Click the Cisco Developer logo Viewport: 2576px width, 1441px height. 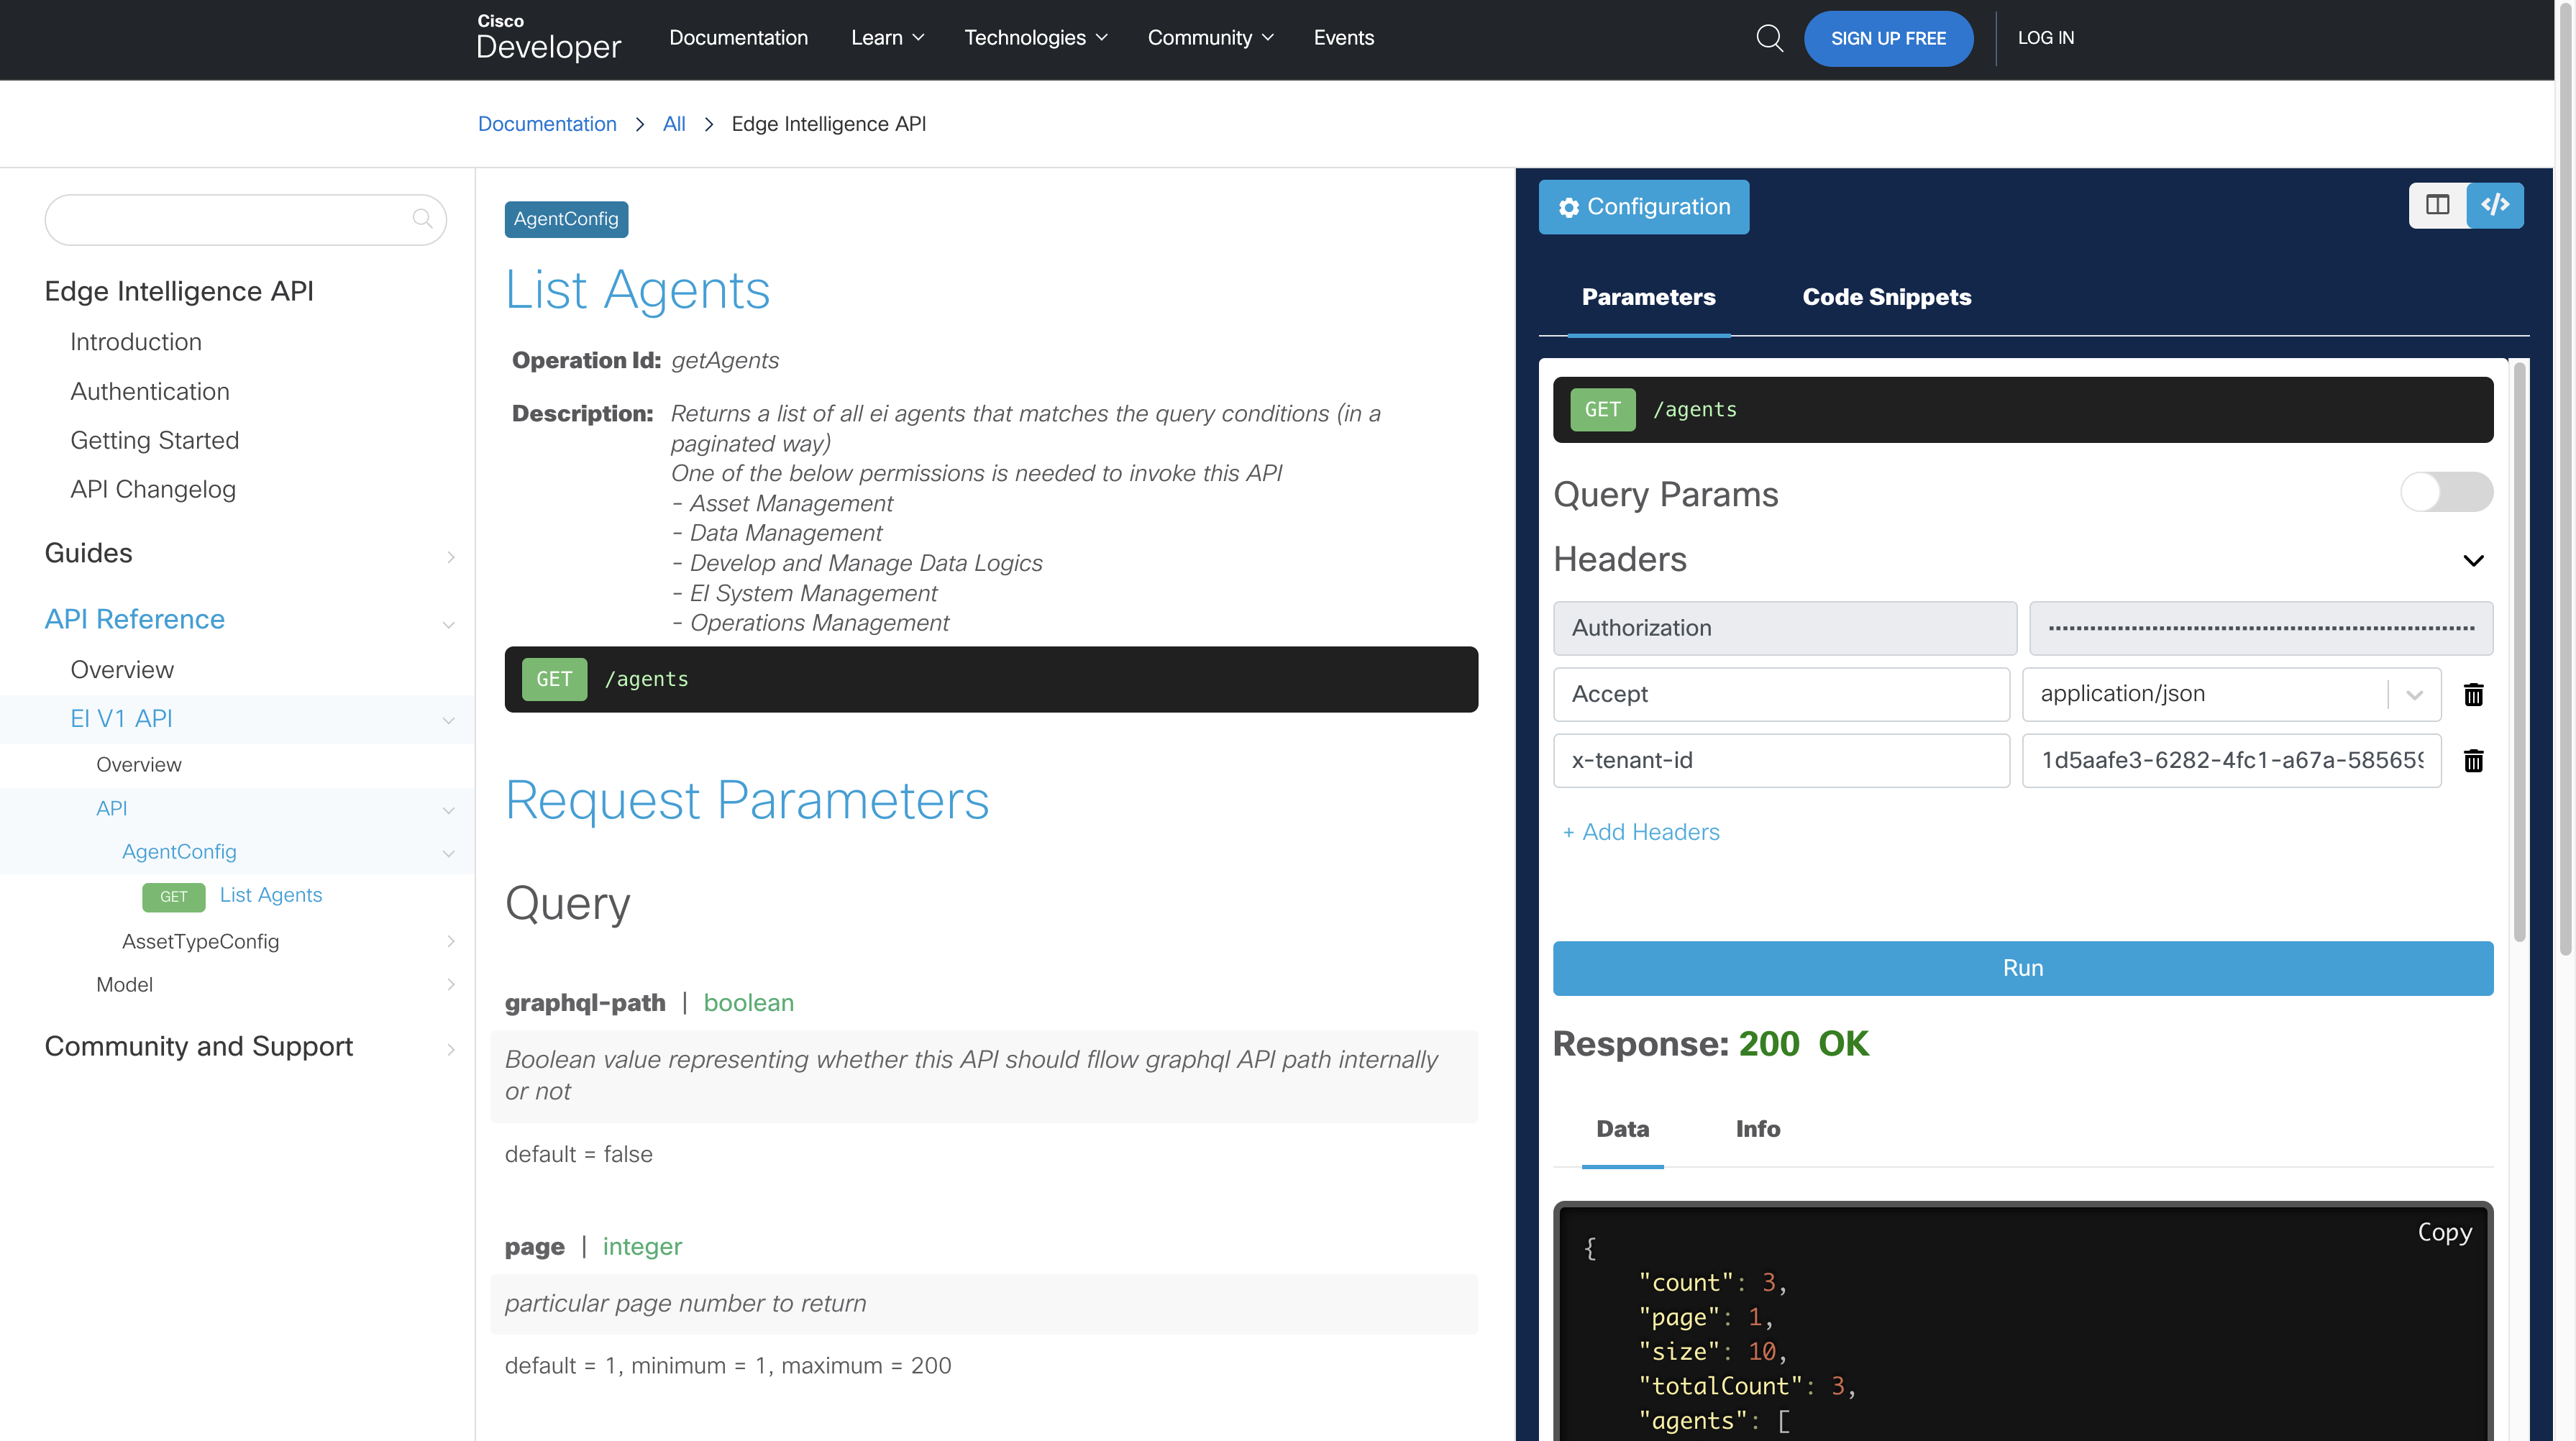548,38
